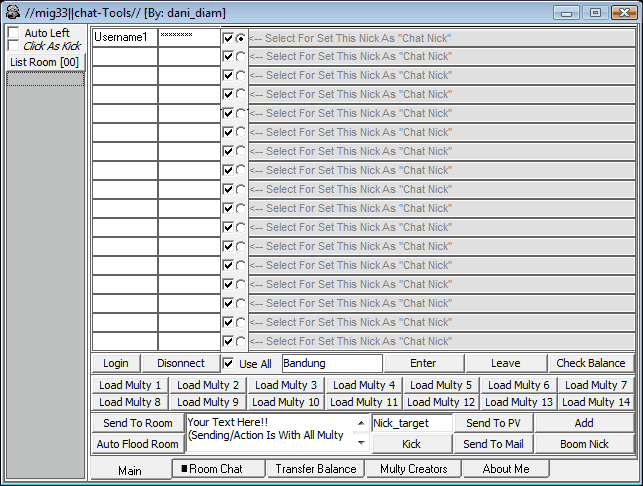Load Multy 6 preset
The image size is (643, 486).
[x=519, y=385]
